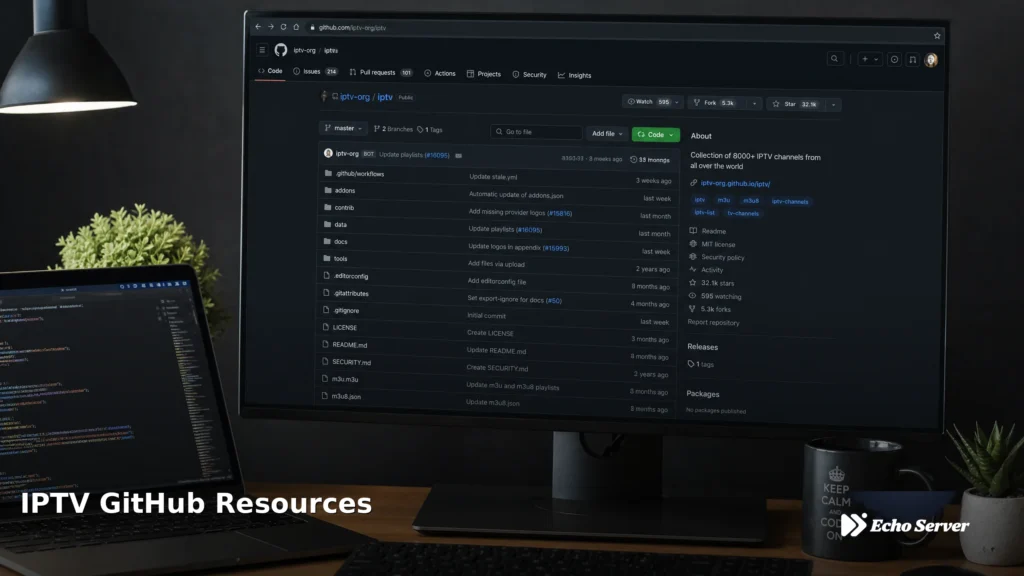Open the browser home icon
This screenshot has width=1024, height=576.
click(296, 27)
